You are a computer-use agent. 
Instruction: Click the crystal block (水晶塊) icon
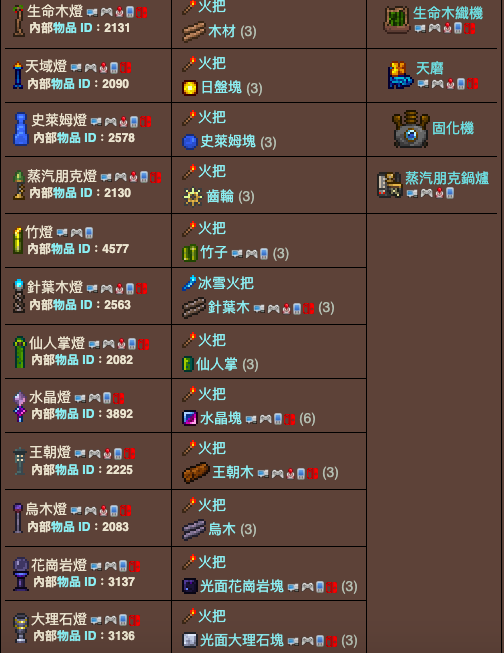[190, 418]
